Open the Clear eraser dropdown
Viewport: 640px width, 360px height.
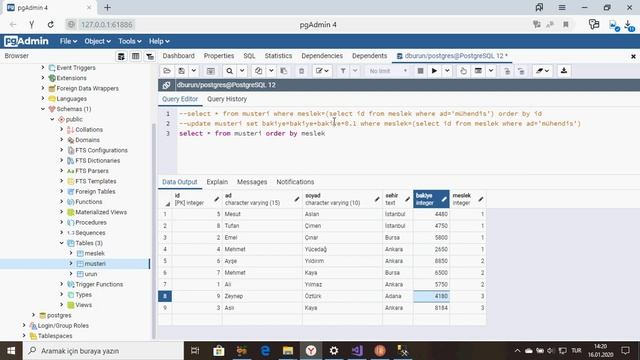pos(542,71)
